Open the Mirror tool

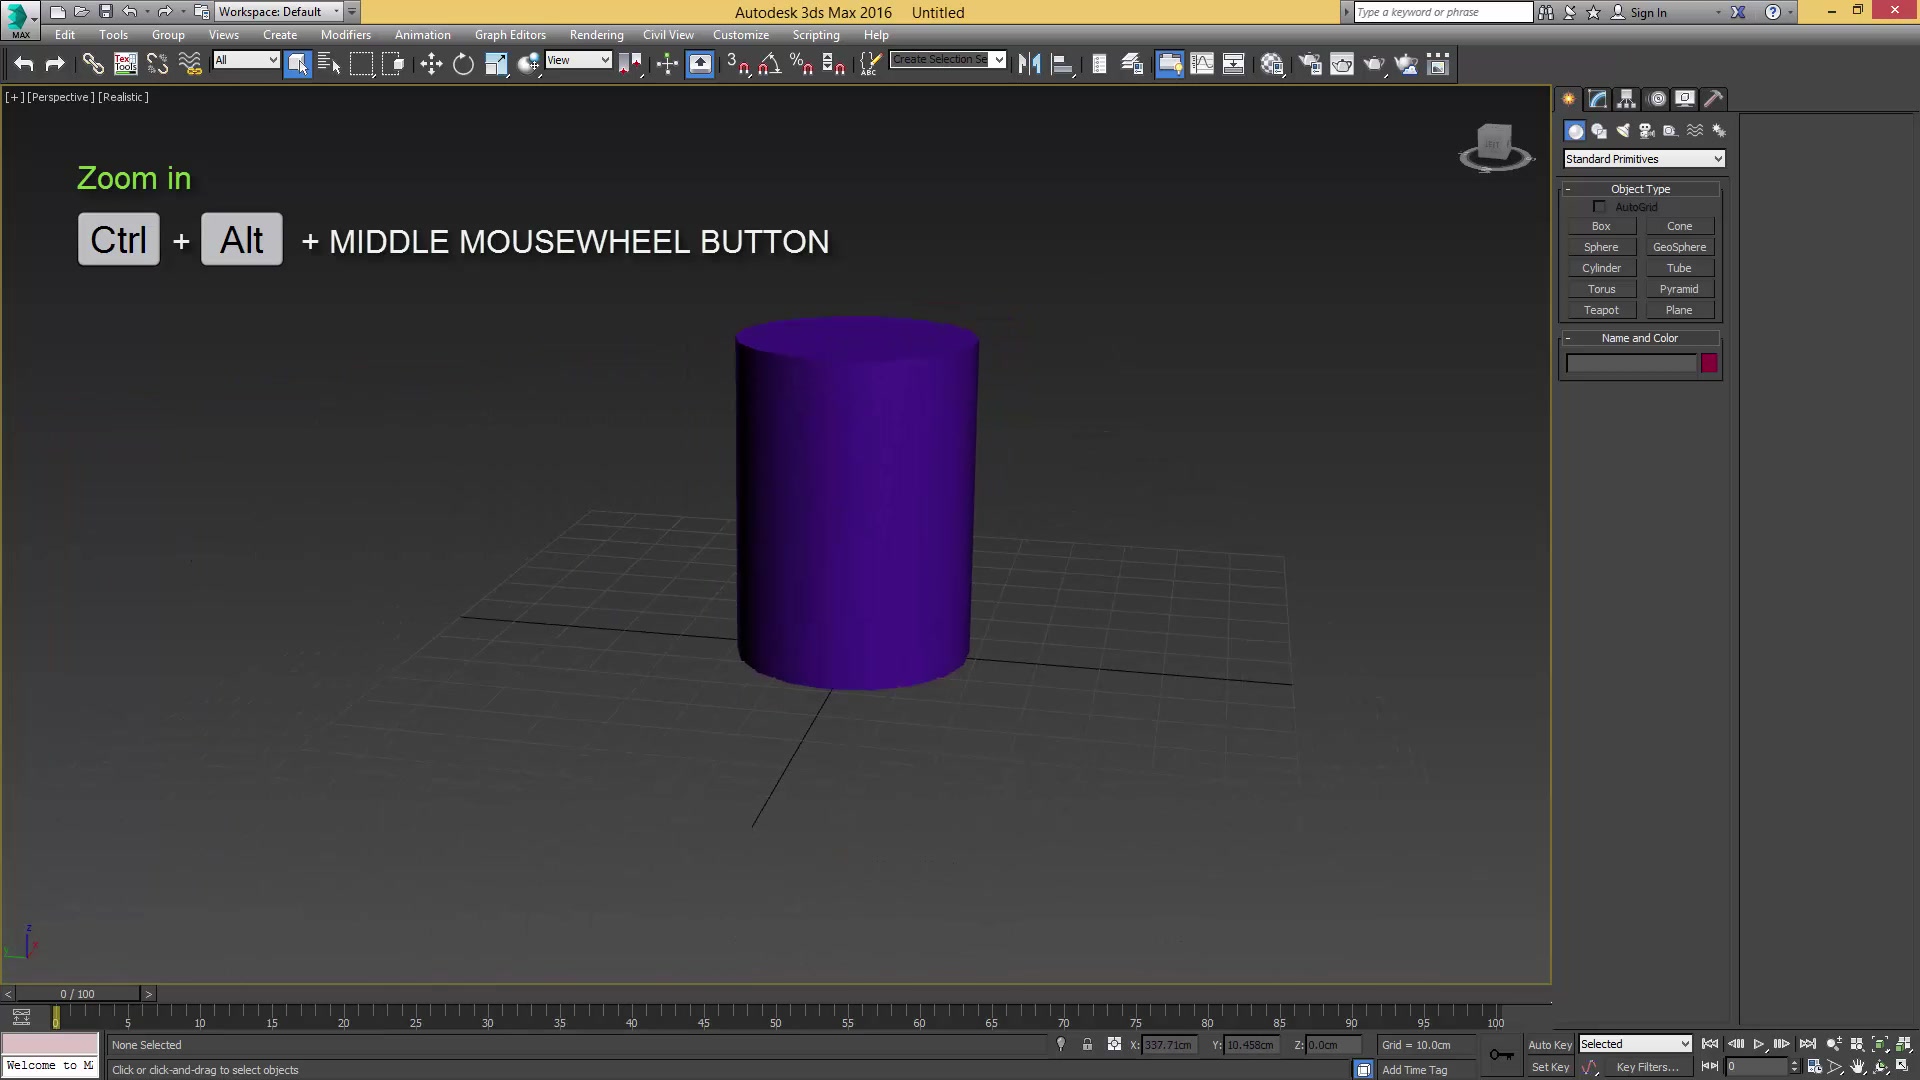coord(1029,64)
